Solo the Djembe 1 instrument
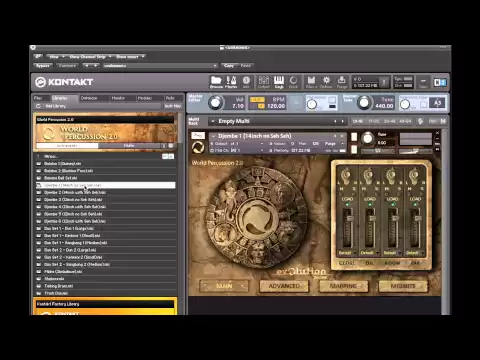The width and height of the screenshot is (480, 360). click(354, 137)
